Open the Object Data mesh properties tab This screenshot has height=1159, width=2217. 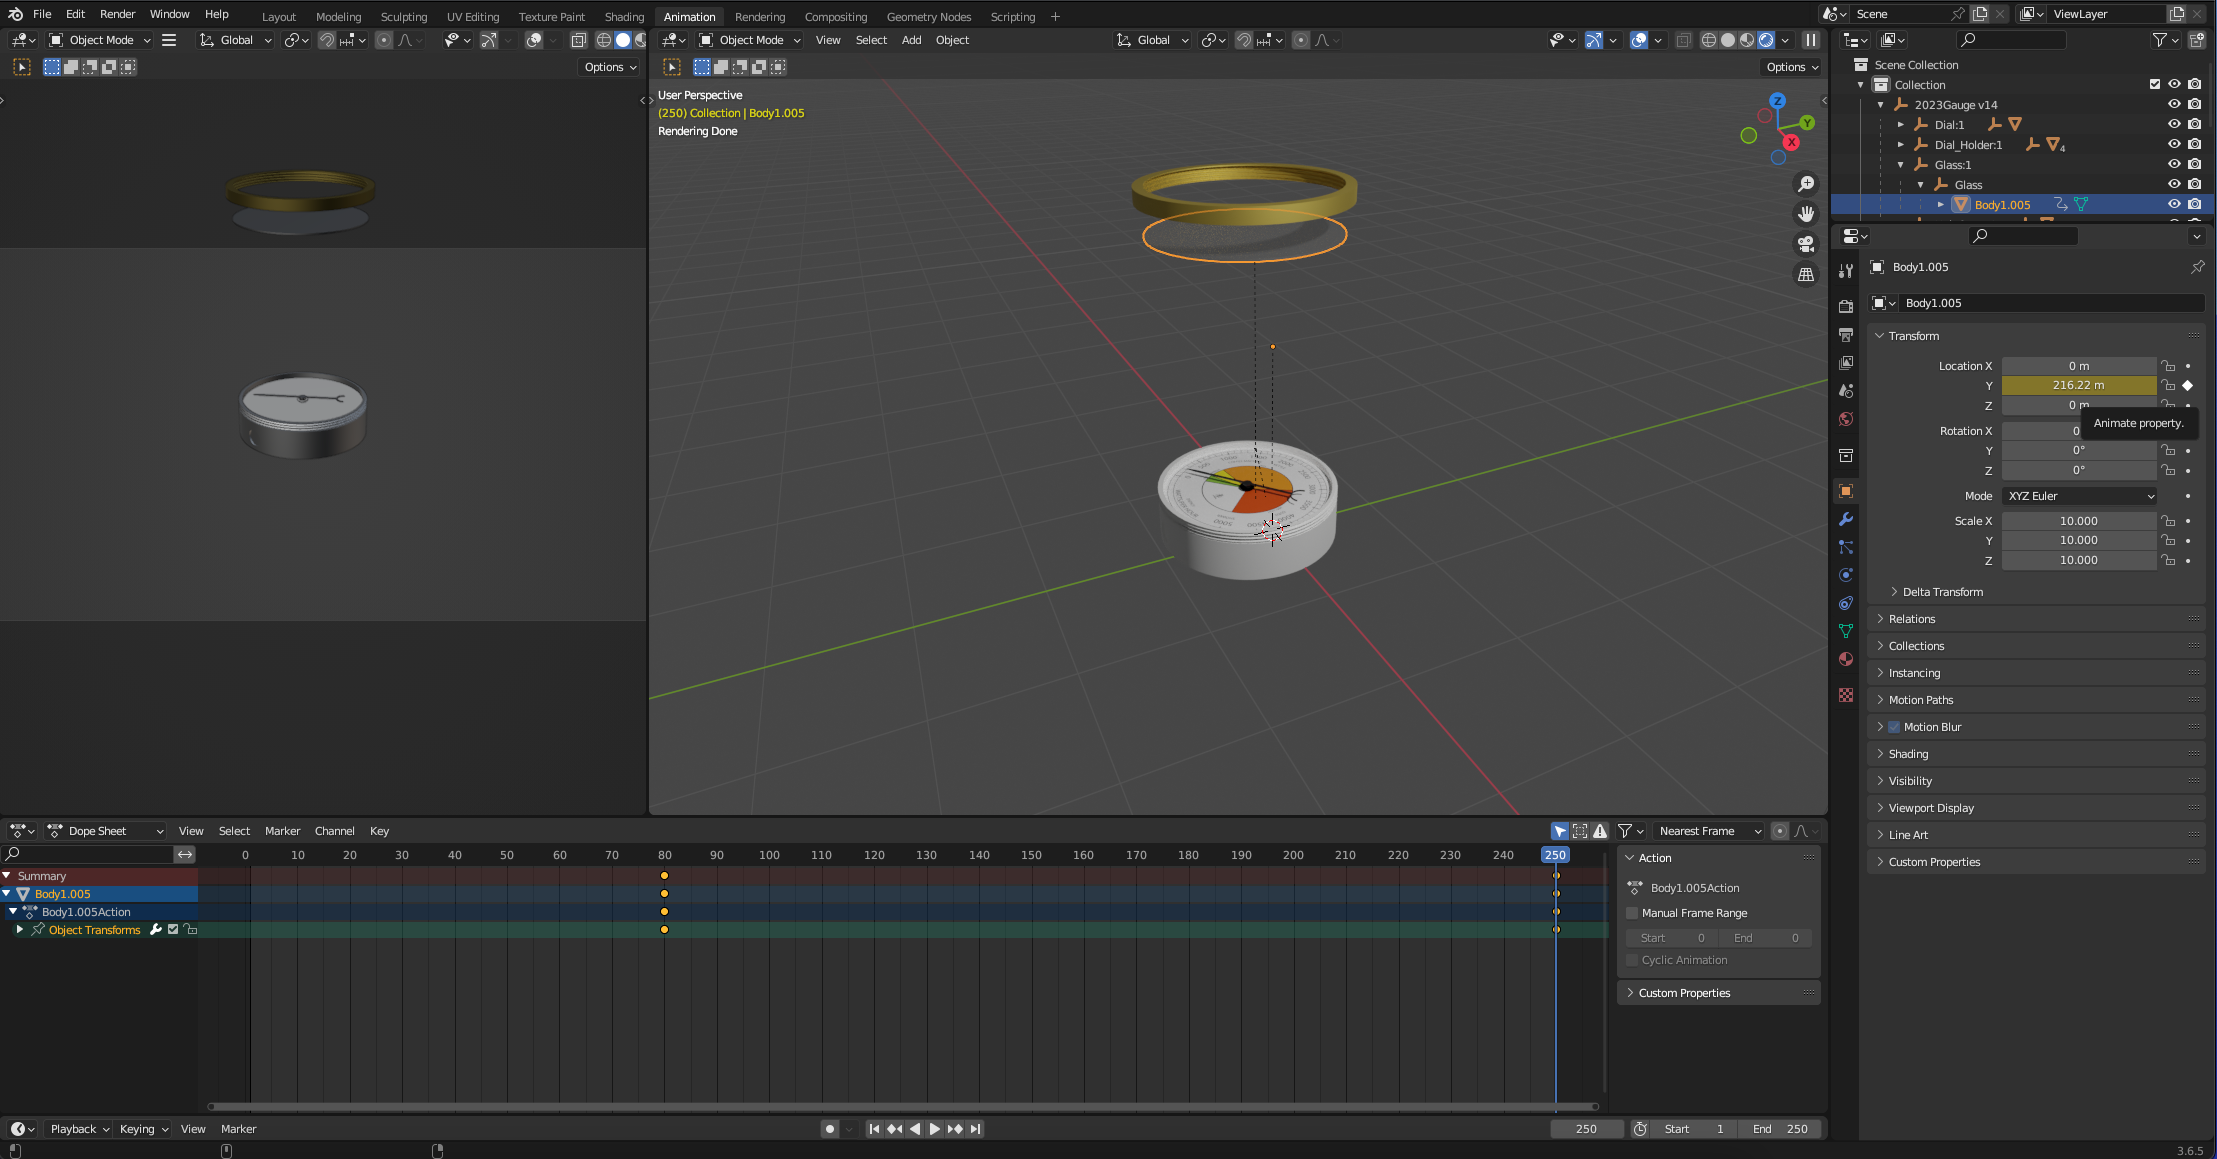click(x=1846, y=631)
